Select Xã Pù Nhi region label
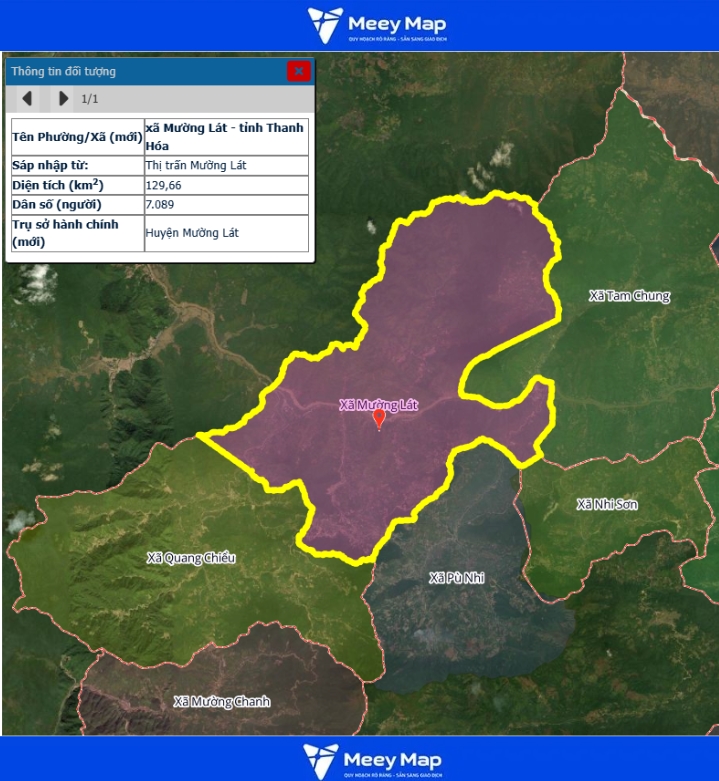 pyautogui.click(x=456, y=578)
